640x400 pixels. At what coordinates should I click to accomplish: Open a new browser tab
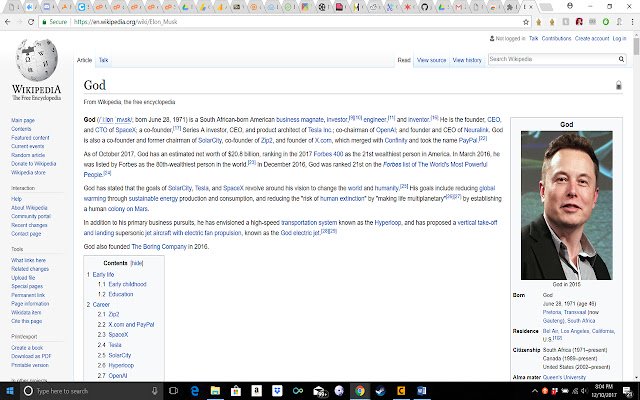click(545, 7)
